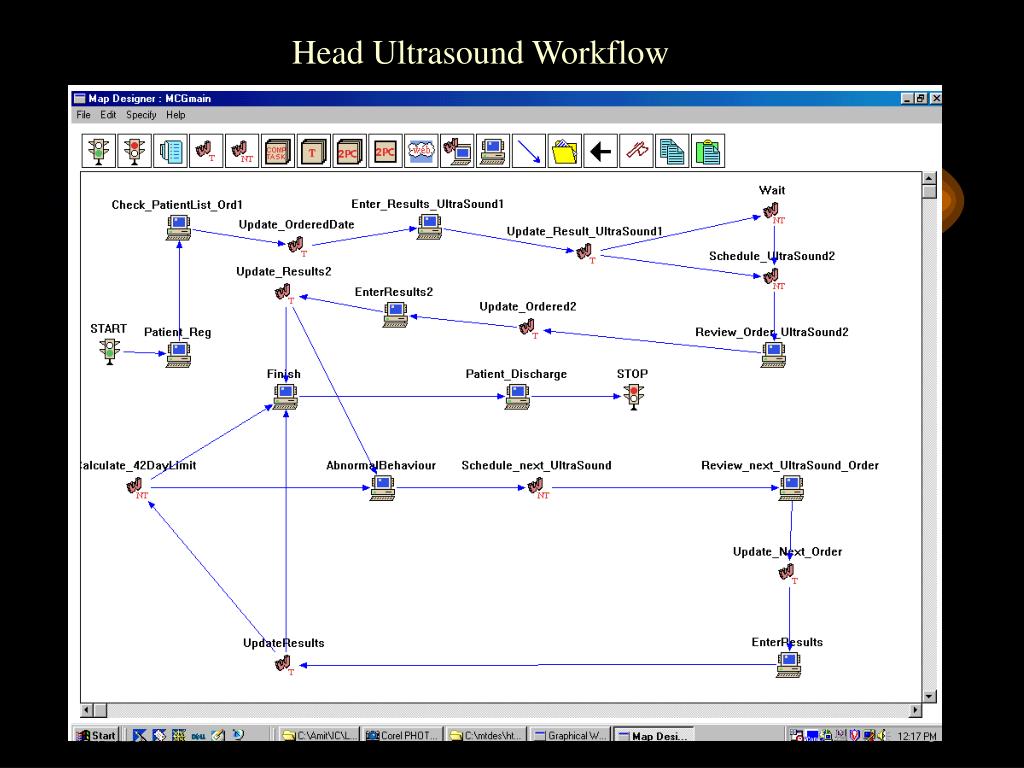Viewport: 1024px width, 768px height.
Task: Select the red axe cut tool
Action: click(636, 151)
